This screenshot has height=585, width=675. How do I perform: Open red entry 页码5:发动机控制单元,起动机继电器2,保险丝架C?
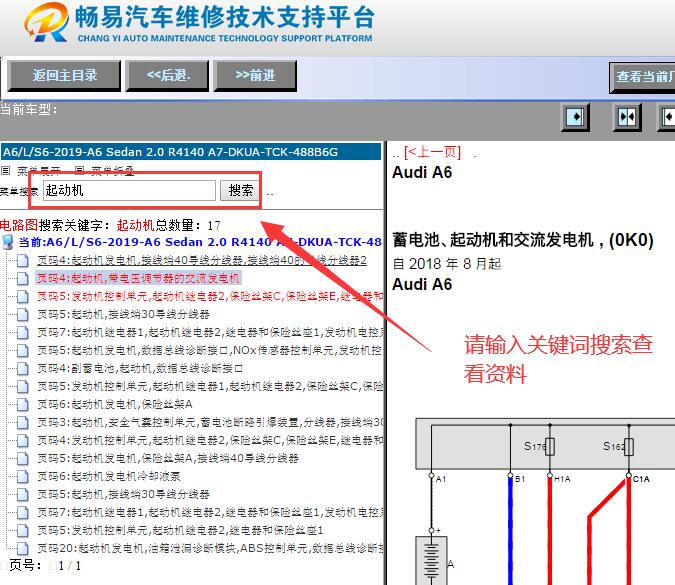(x=210, y=297)
